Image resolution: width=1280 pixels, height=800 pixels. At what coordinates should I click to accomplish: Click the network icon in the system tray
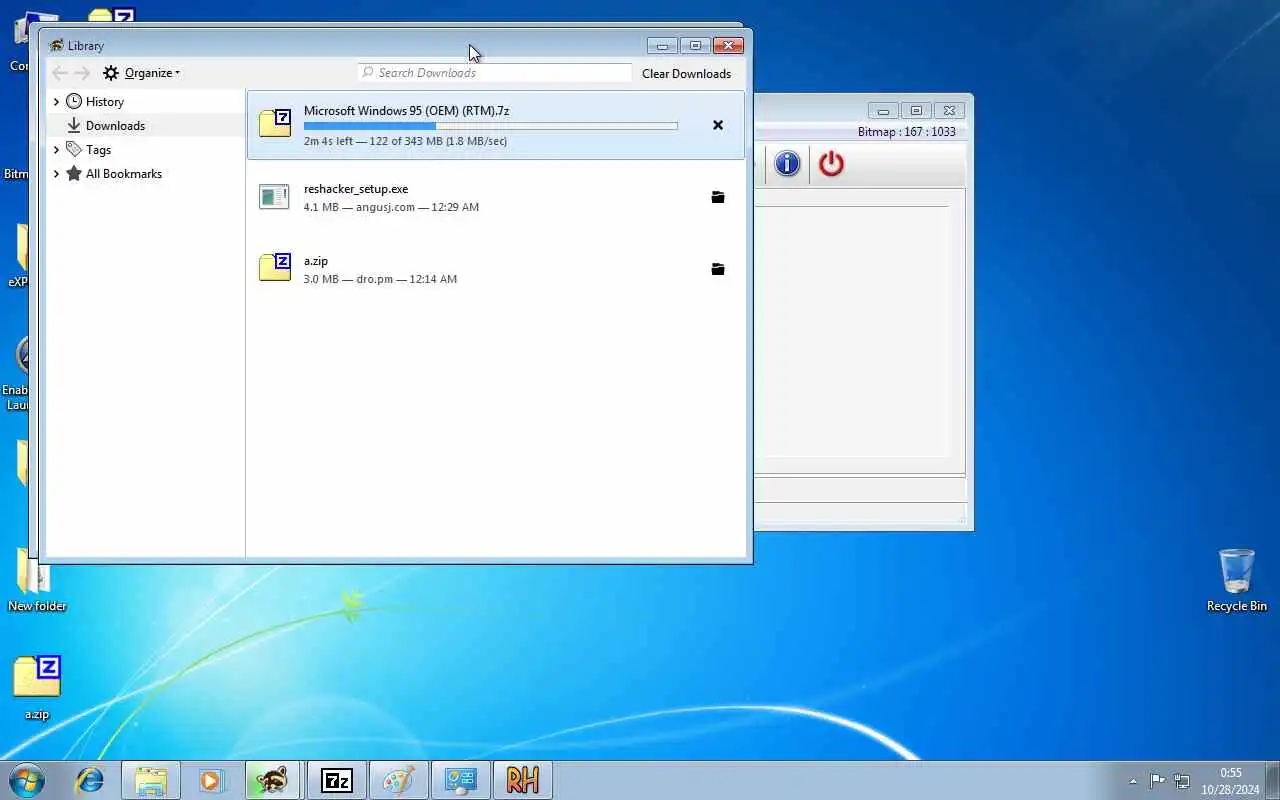(x=1182, y=781)
